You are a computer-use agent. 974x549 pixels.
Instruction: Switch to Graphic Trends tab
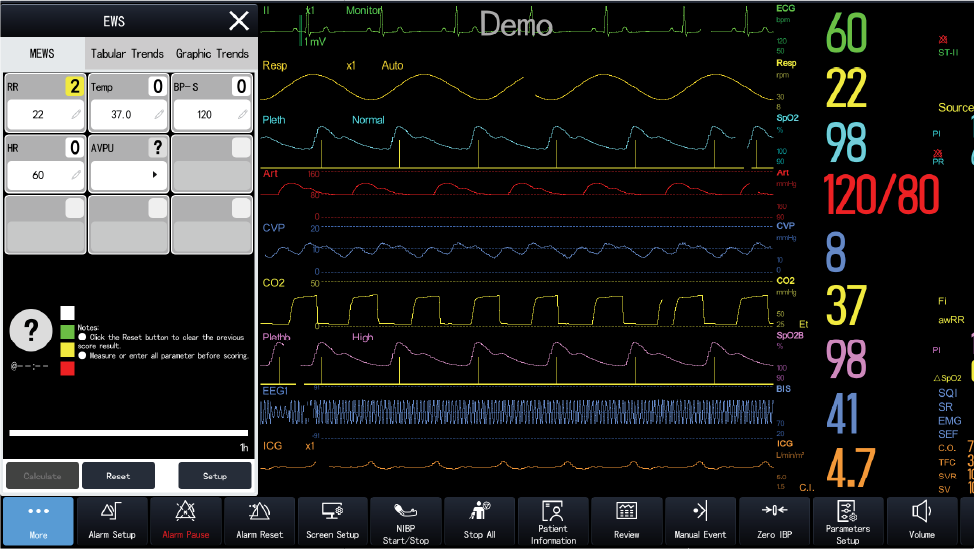[212, 53]
